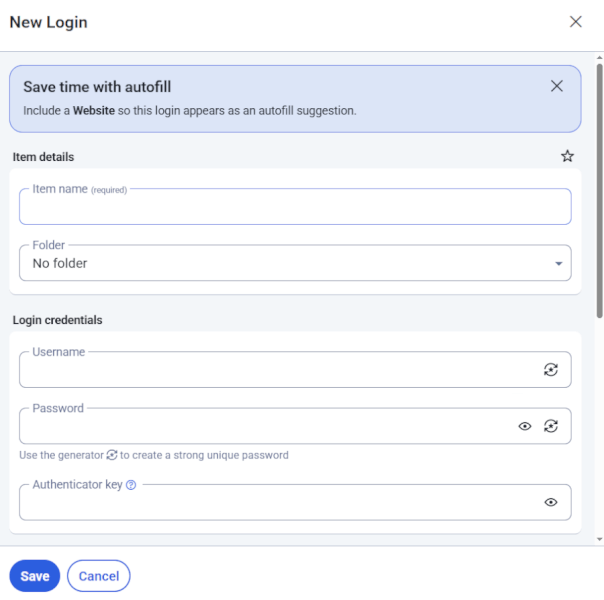Screen dimensions: 604x600
Task: Focus the Item name field
Action: click(295, 207)
